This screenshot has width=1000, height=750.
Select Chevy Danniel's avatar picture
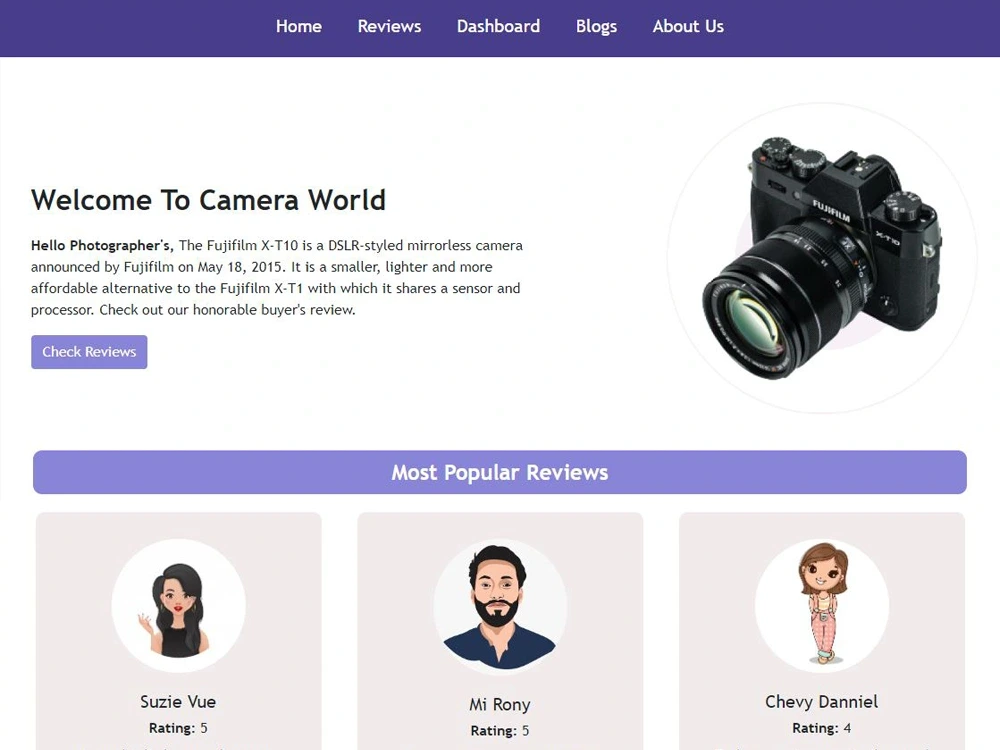822,606
